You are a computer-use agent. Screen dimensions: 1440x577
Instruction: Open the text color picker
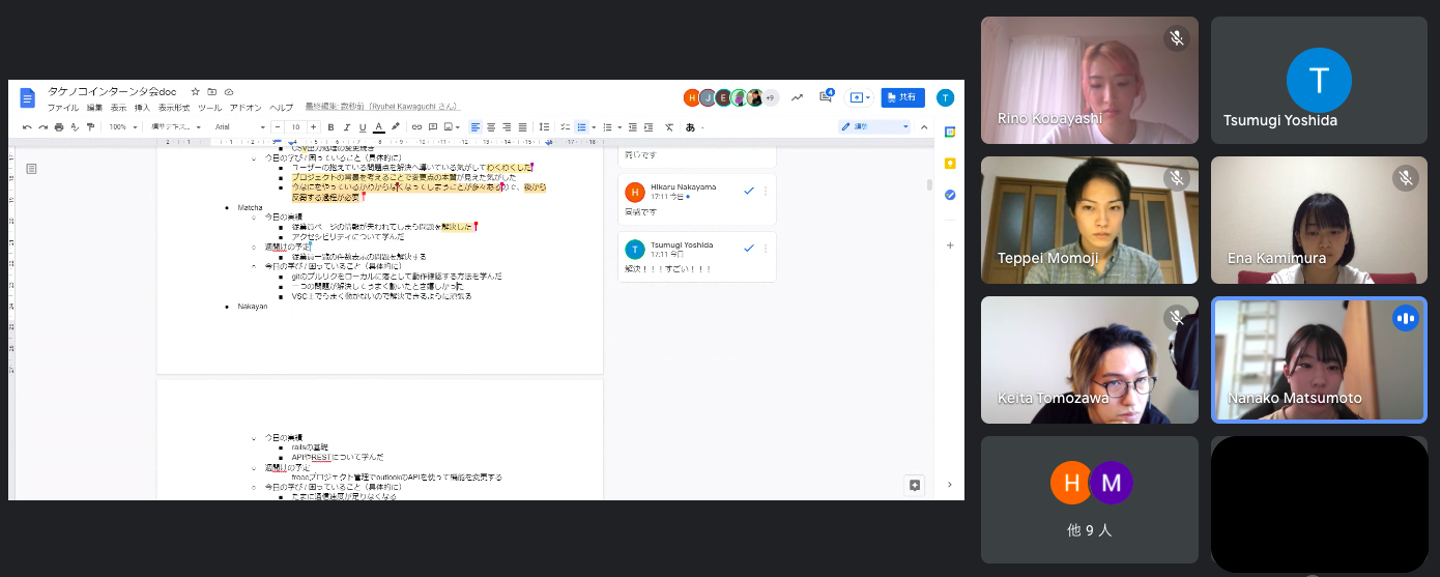(x=378, y=127)
